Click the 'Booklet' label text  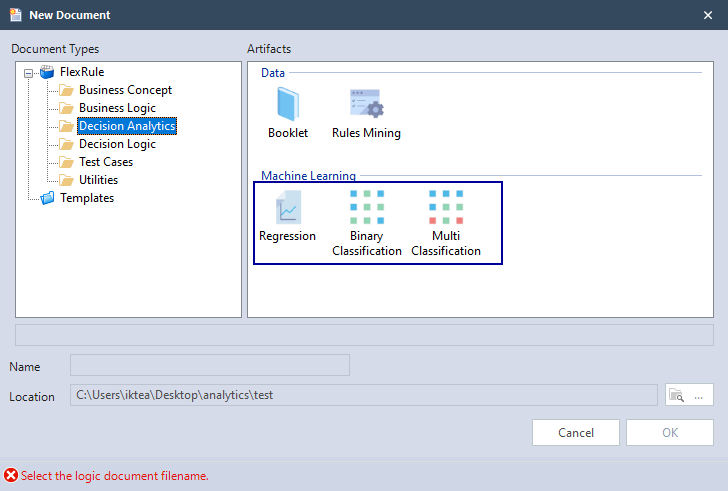click(x=288, y=133)
